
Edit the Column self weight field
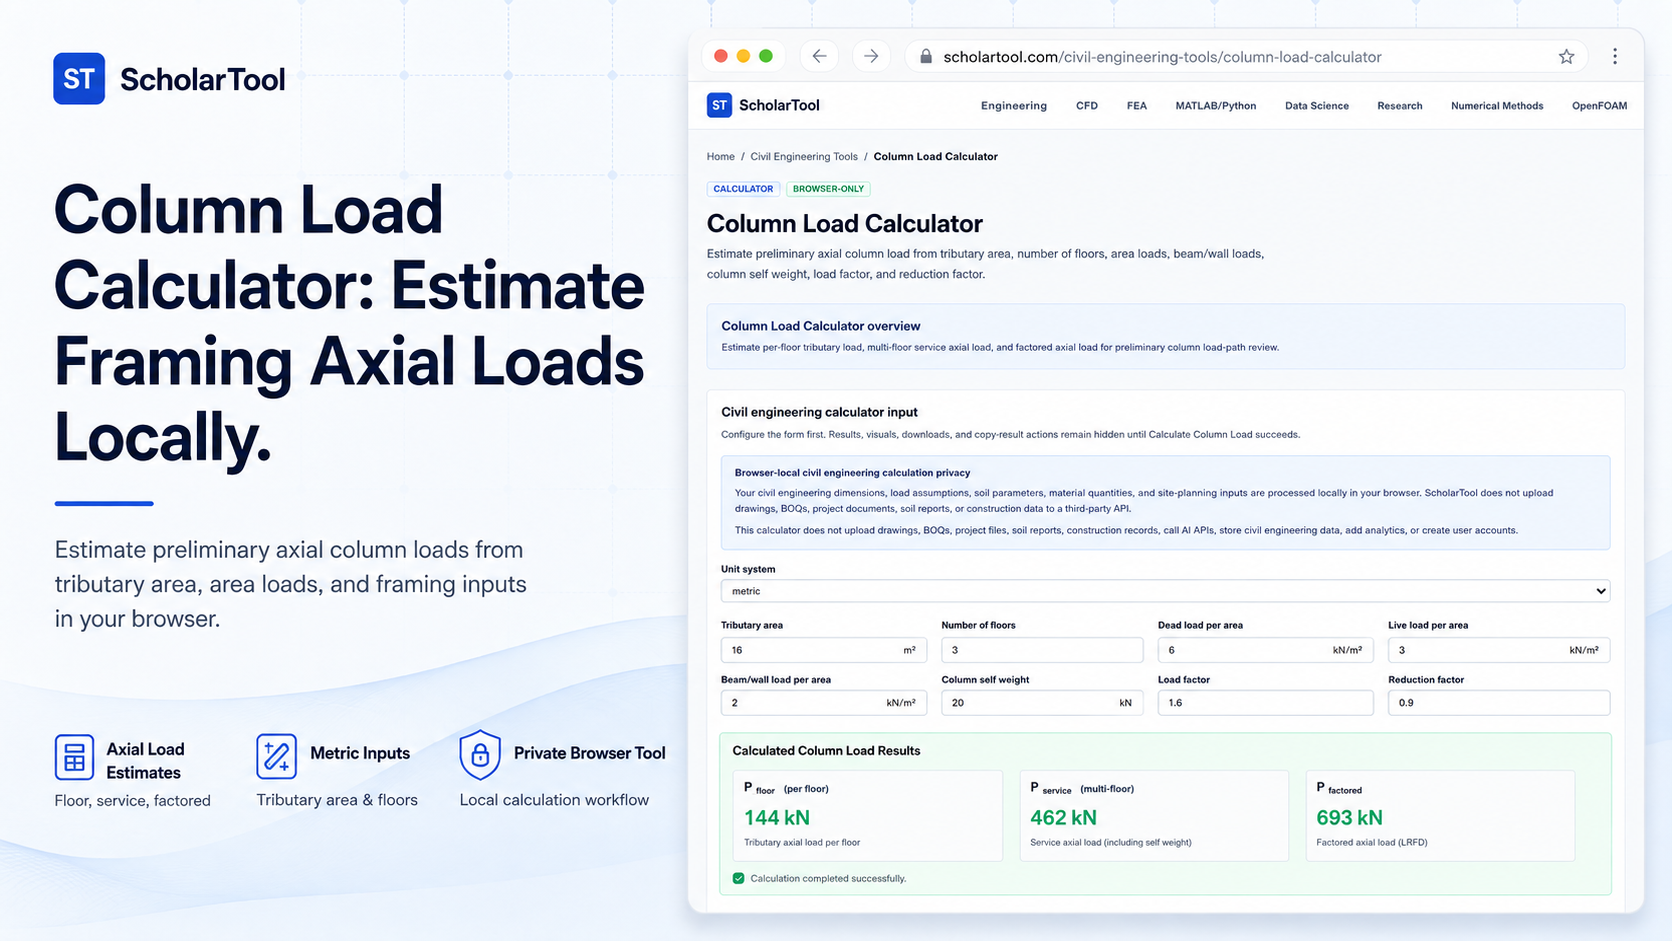[x=1042, y=703]
